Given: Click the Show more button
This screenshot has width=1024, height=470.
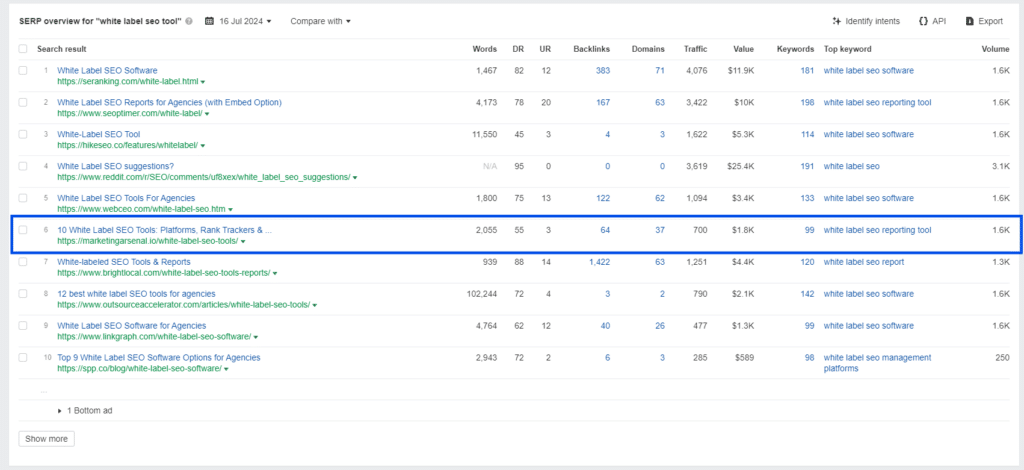Looking at the screenshot, I should tap(46, 439).
